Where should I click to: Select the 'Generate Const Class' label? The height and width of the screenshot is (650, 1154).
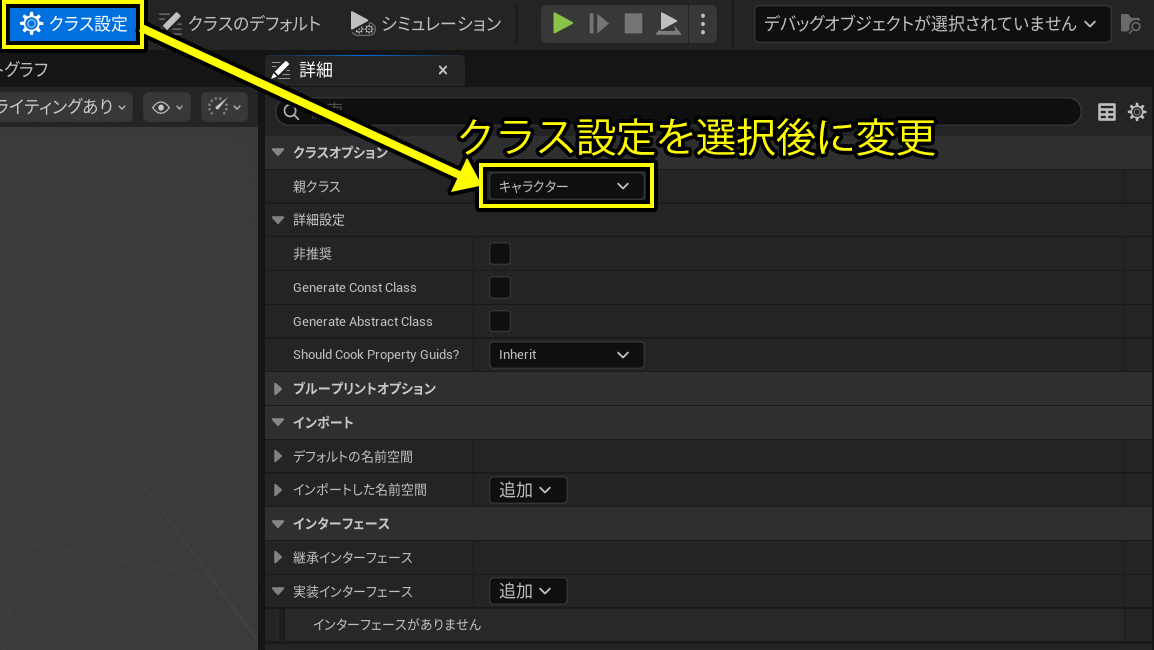click(x=355, y=287)
